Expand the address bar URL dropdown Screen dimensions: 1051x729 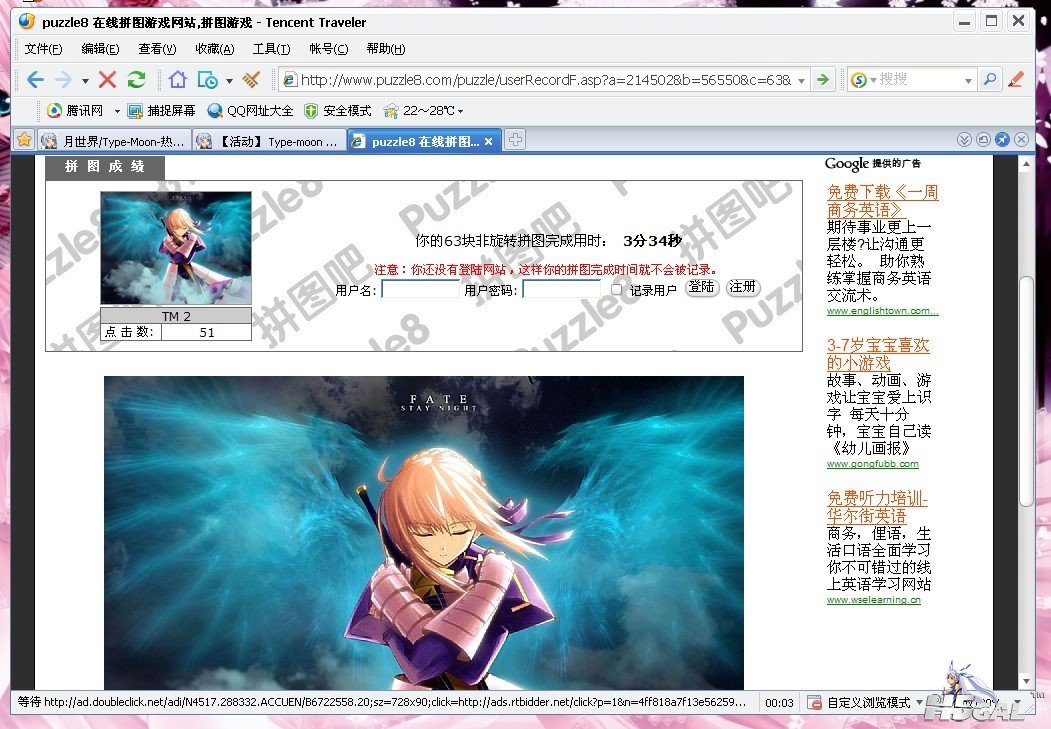802,81
